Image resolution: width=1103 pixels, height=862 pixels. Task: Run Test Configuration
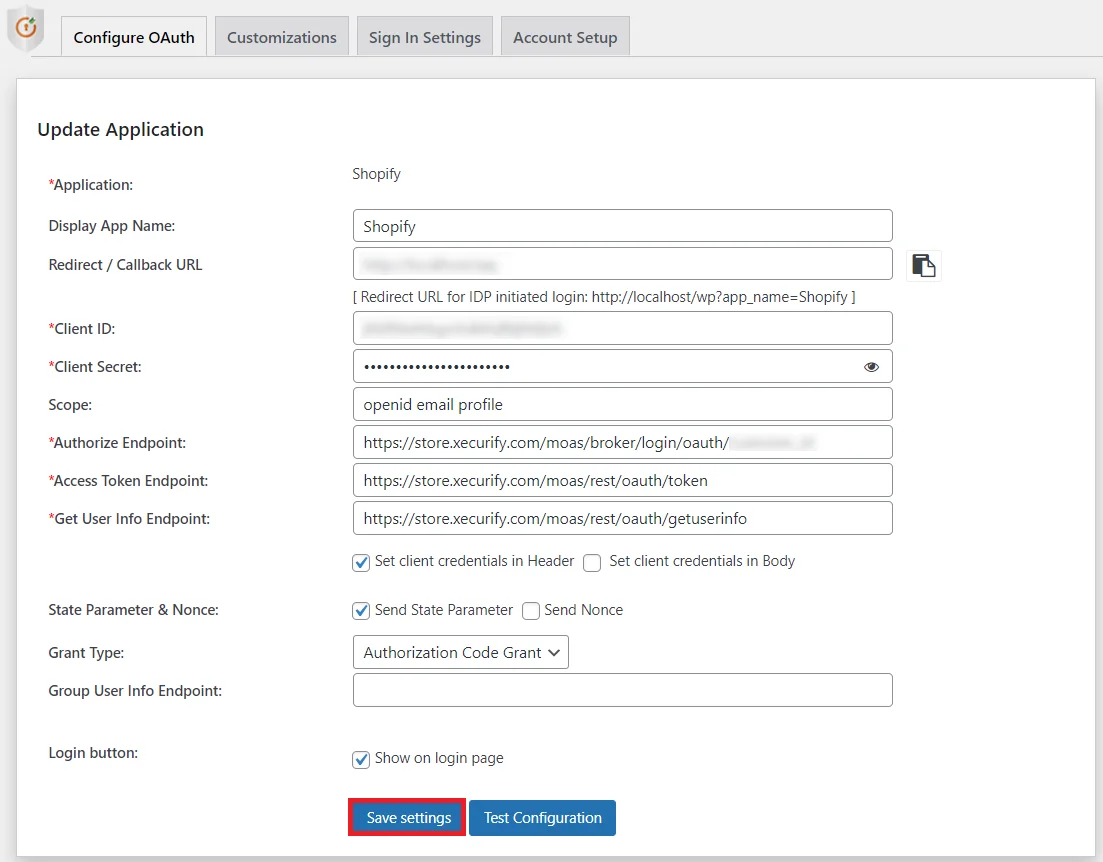[x=542, y=817]
